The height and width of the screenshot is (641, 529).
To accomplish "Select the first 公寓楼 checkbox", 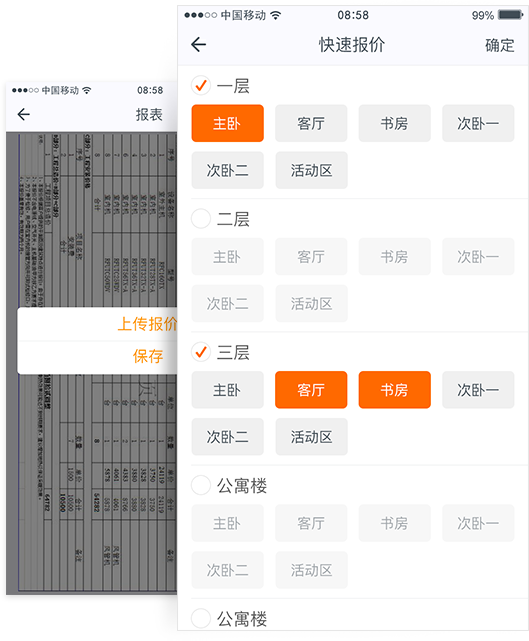I will [201, 485].
